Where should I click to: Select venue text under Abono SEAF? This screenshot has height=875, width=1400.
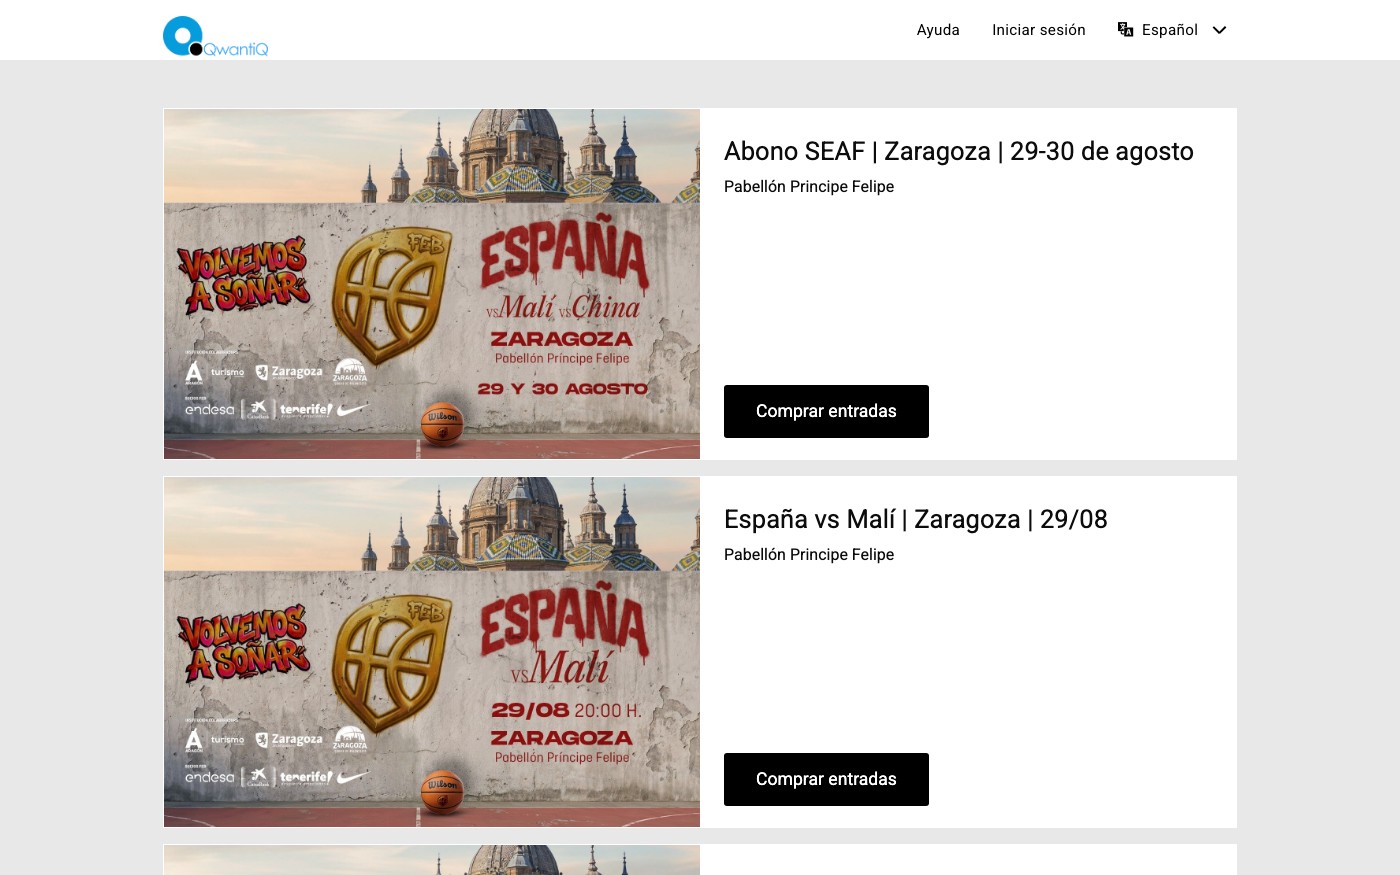(x=809, y=187)
